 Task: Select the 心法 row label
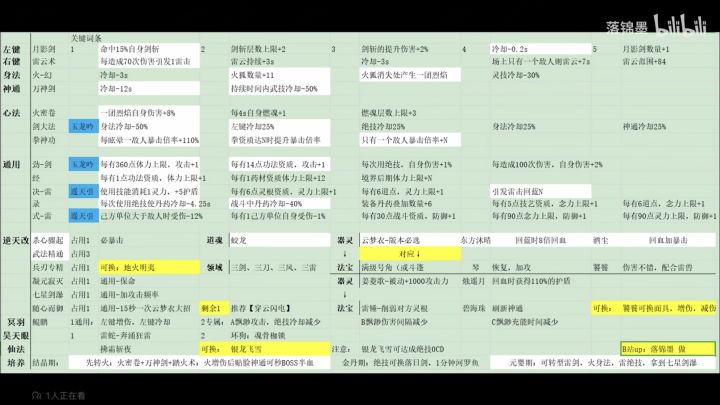click(x=11, y=112)
